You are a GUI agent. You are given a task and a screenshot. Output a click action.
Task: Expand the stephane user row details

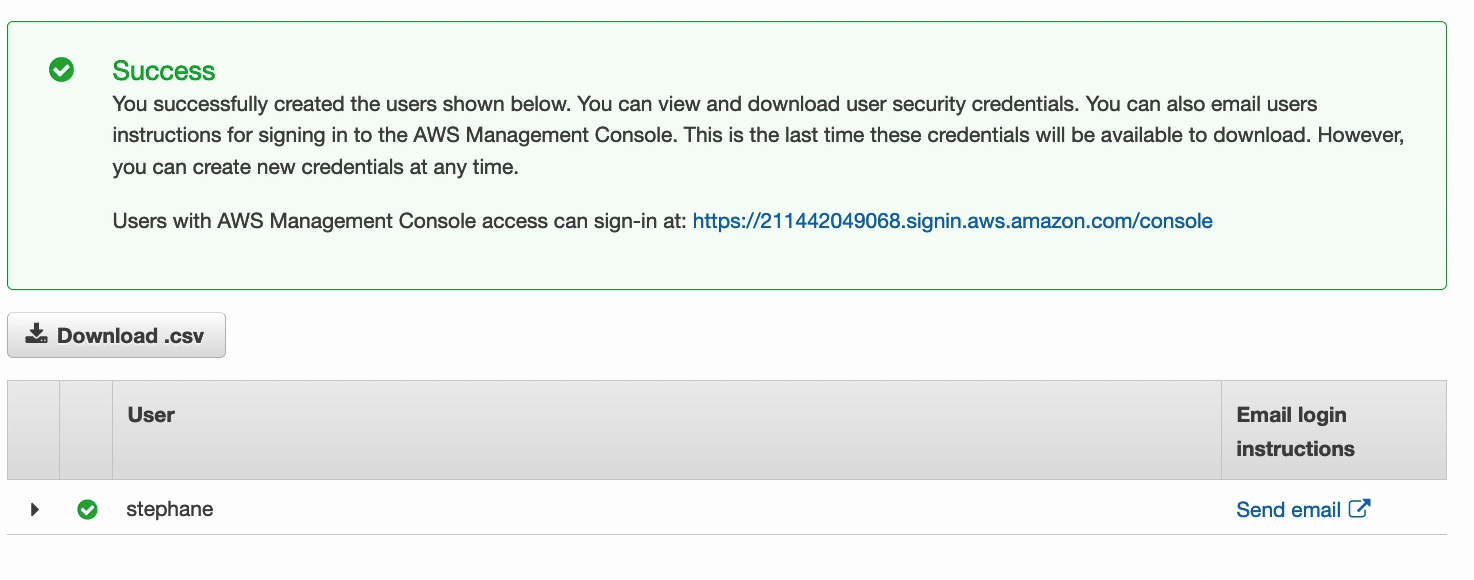(34, 510)
